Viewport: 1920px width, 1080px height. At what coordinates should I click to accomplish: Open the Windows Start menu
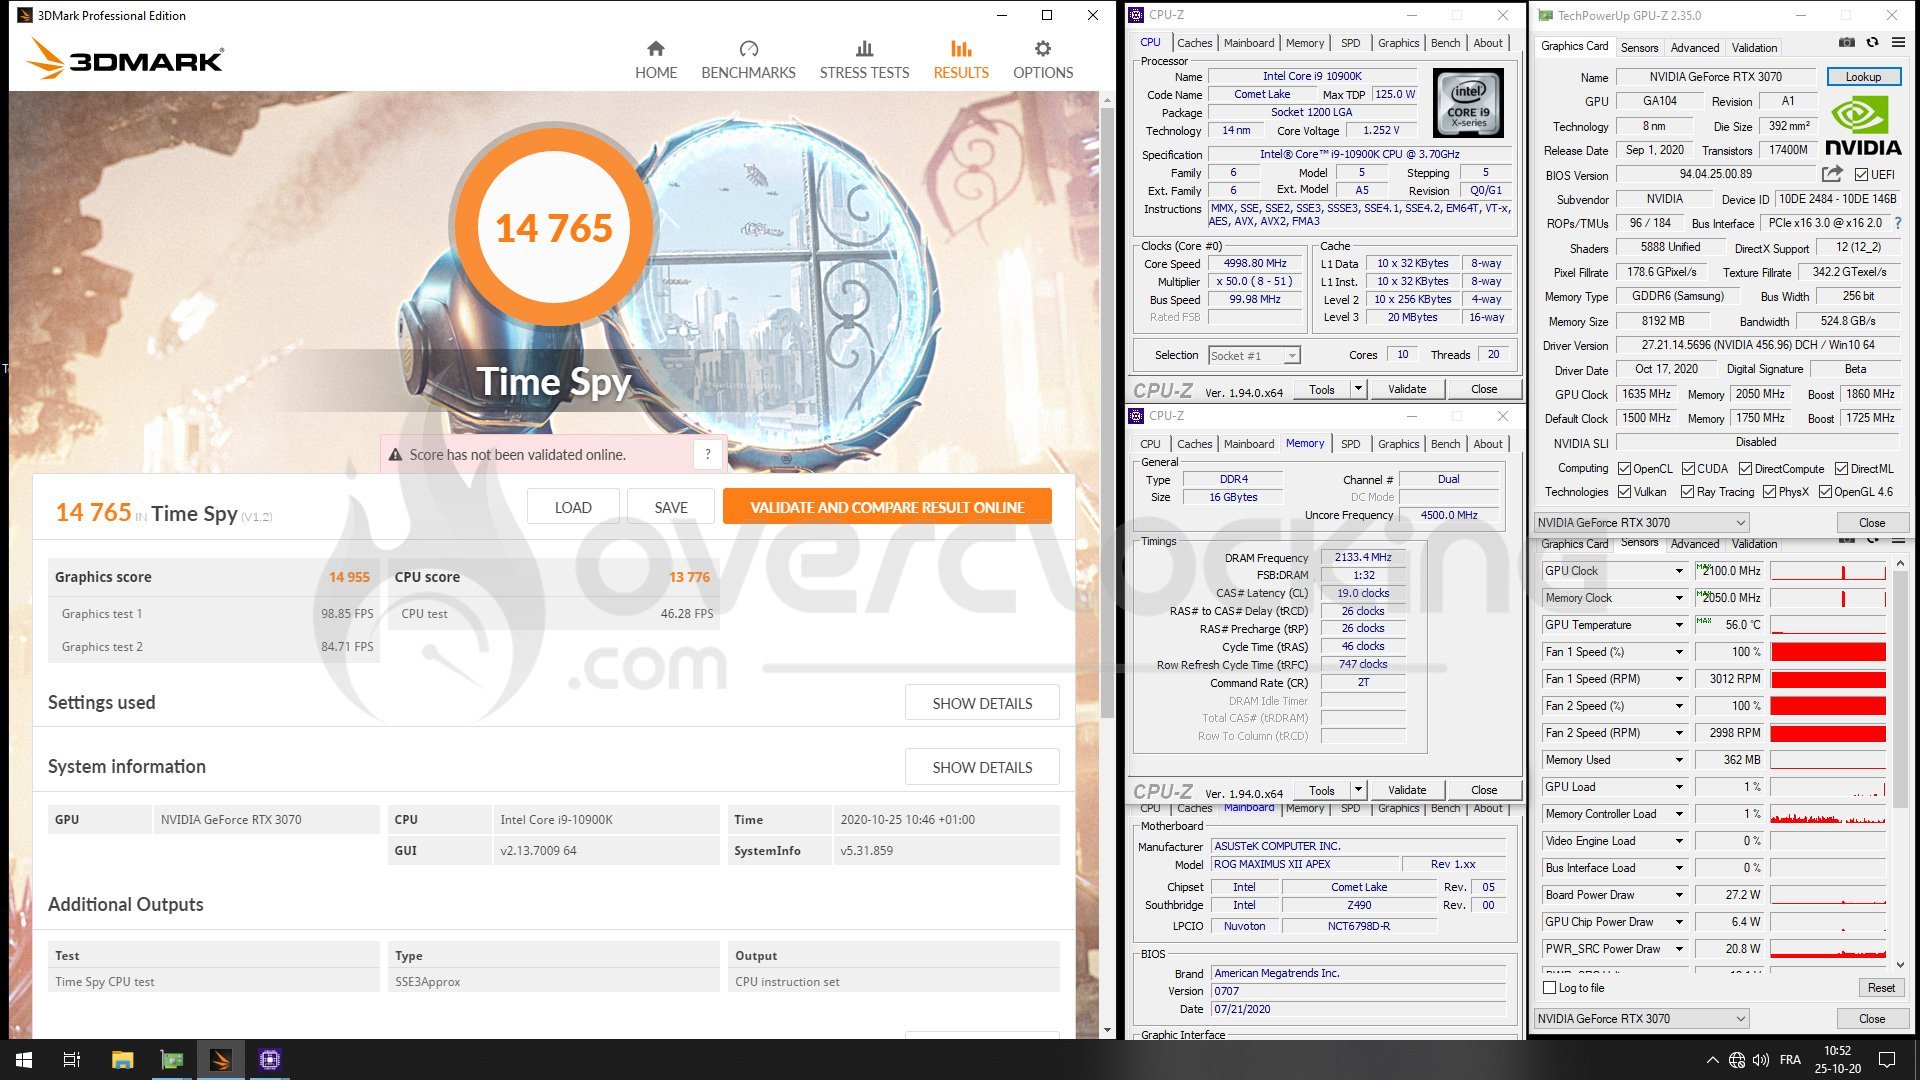pos(24,1060)
